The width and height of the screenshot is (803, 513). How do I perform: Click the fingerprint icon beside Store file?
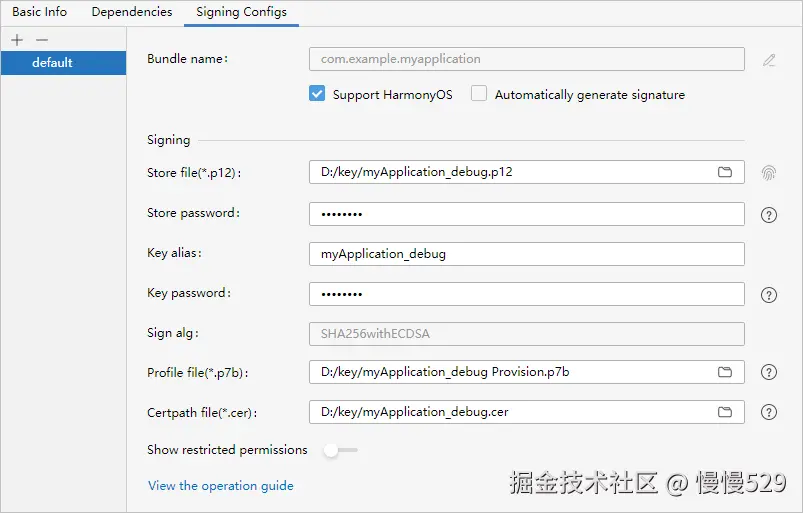click(769, 173)
